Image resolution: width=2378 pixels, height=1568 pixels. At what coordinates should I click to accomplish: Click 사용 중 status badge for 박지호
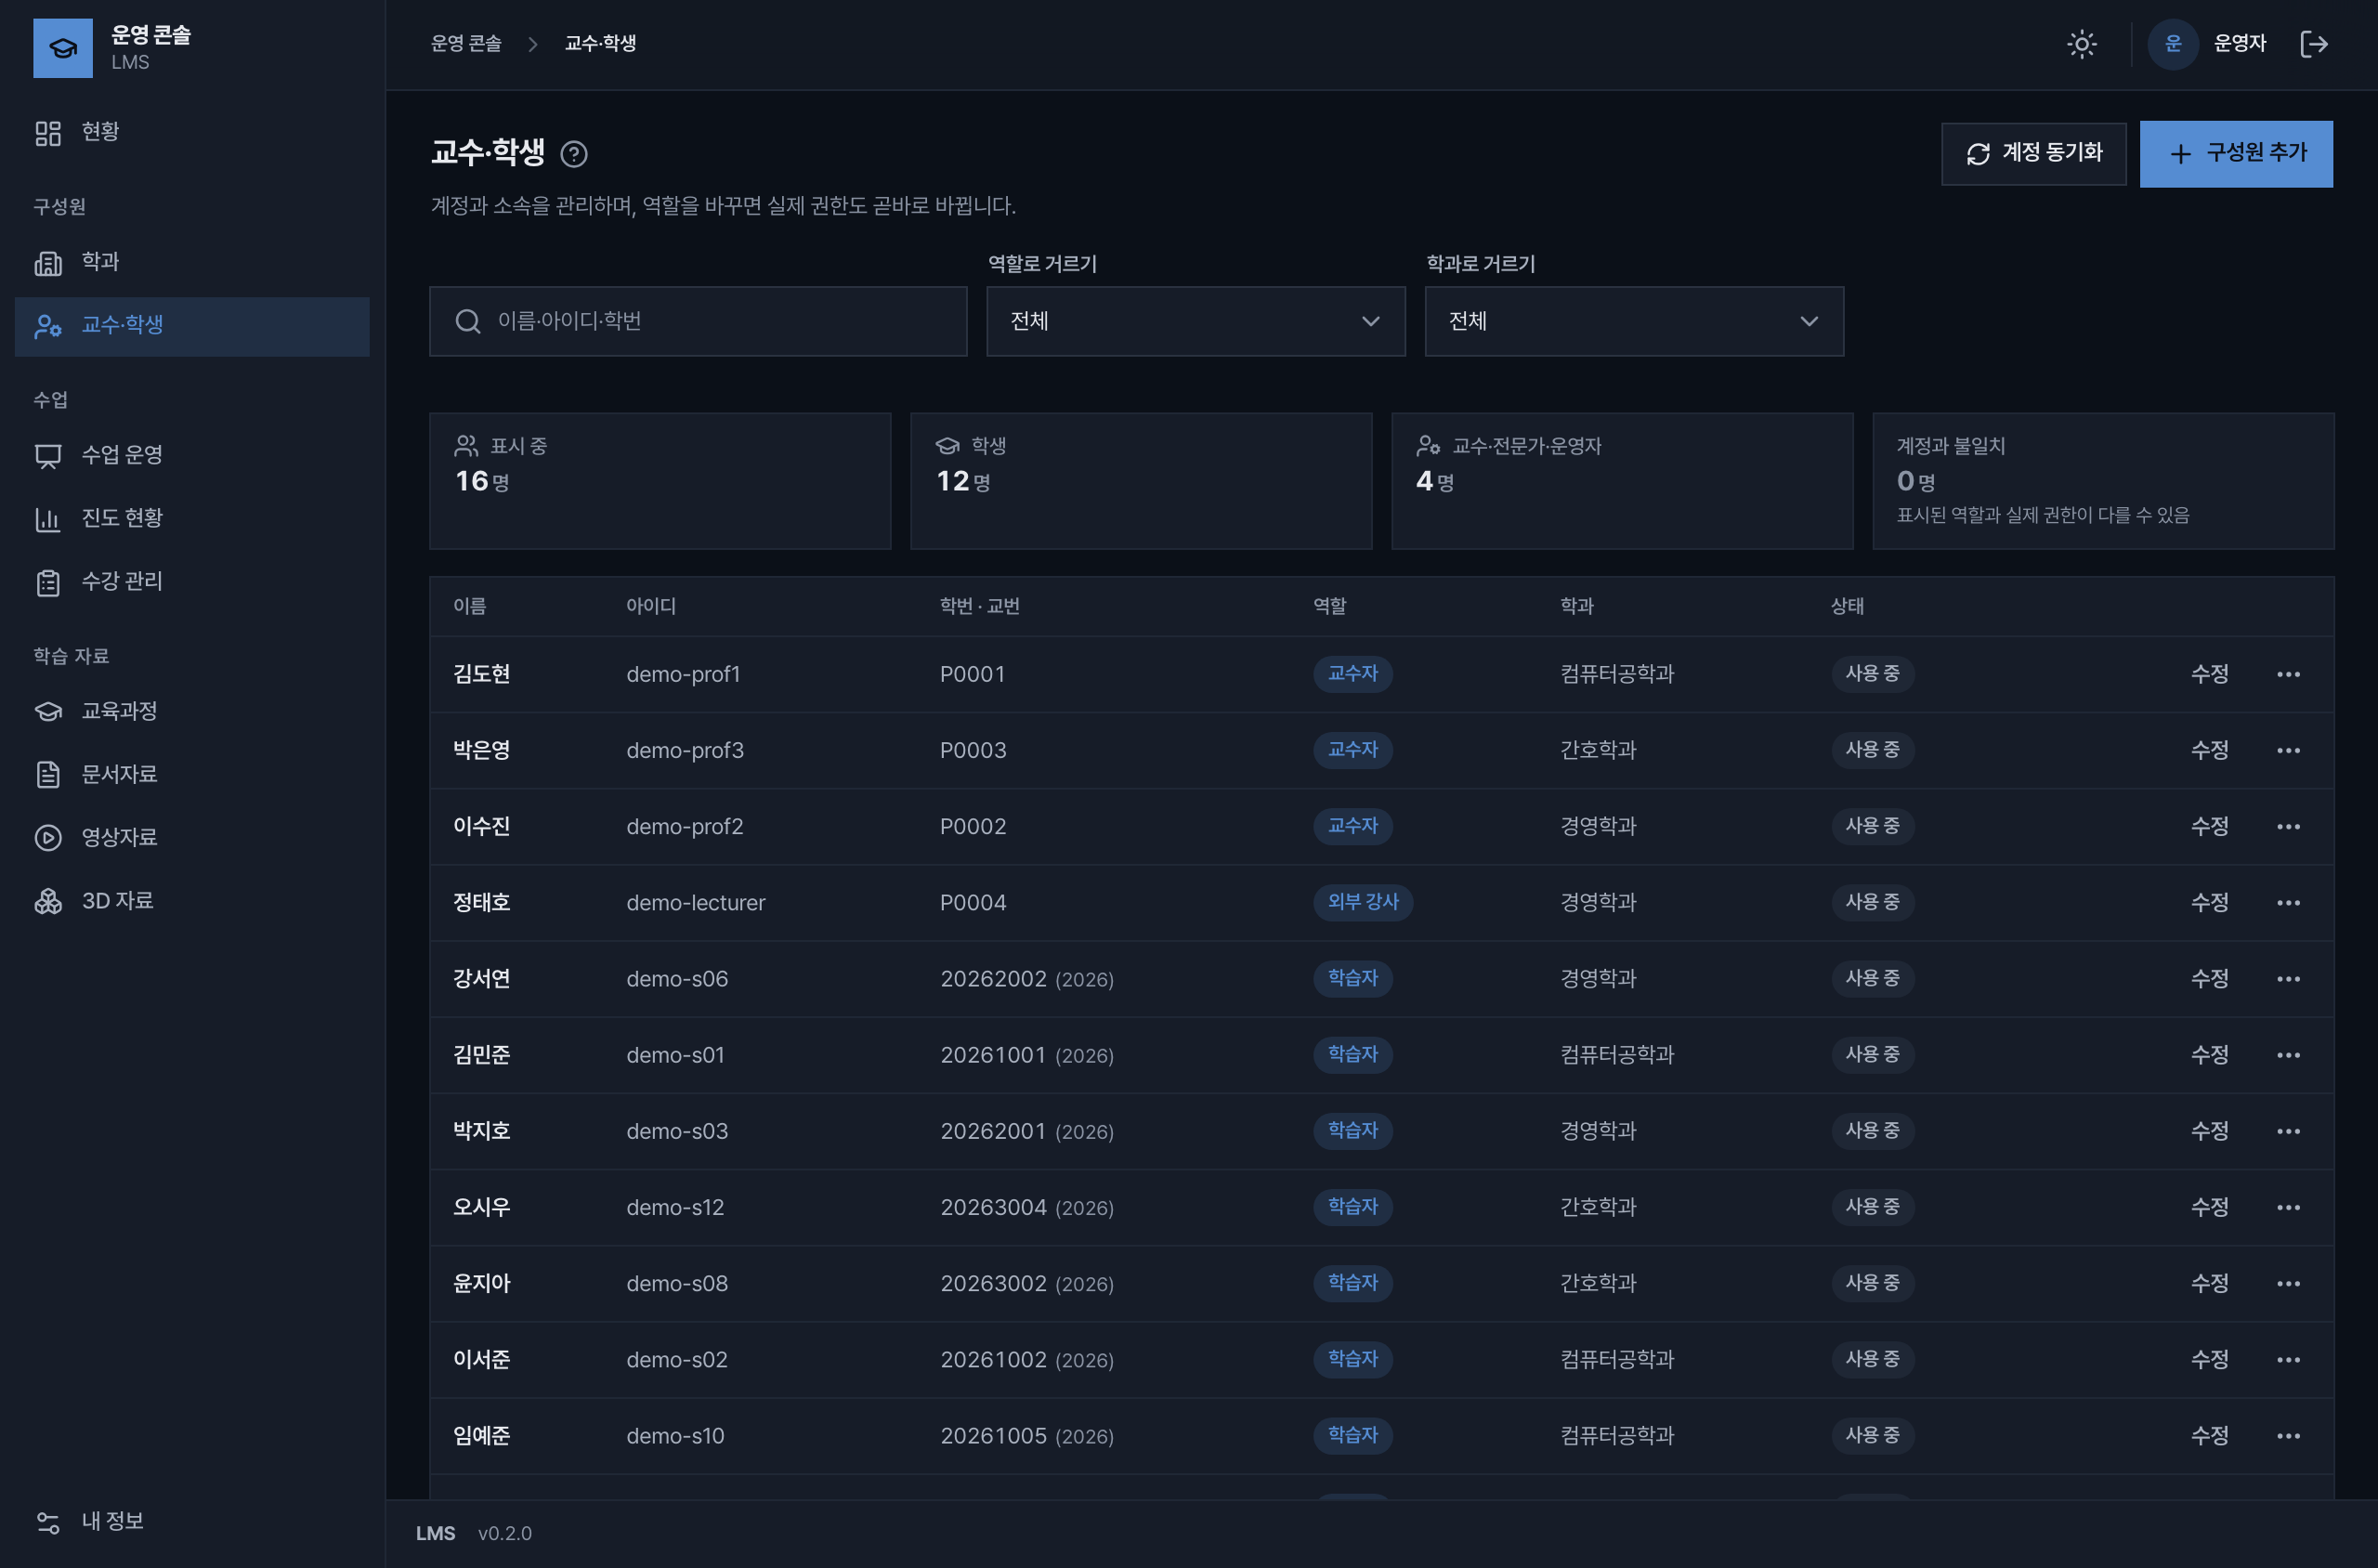(1872, 1131)
